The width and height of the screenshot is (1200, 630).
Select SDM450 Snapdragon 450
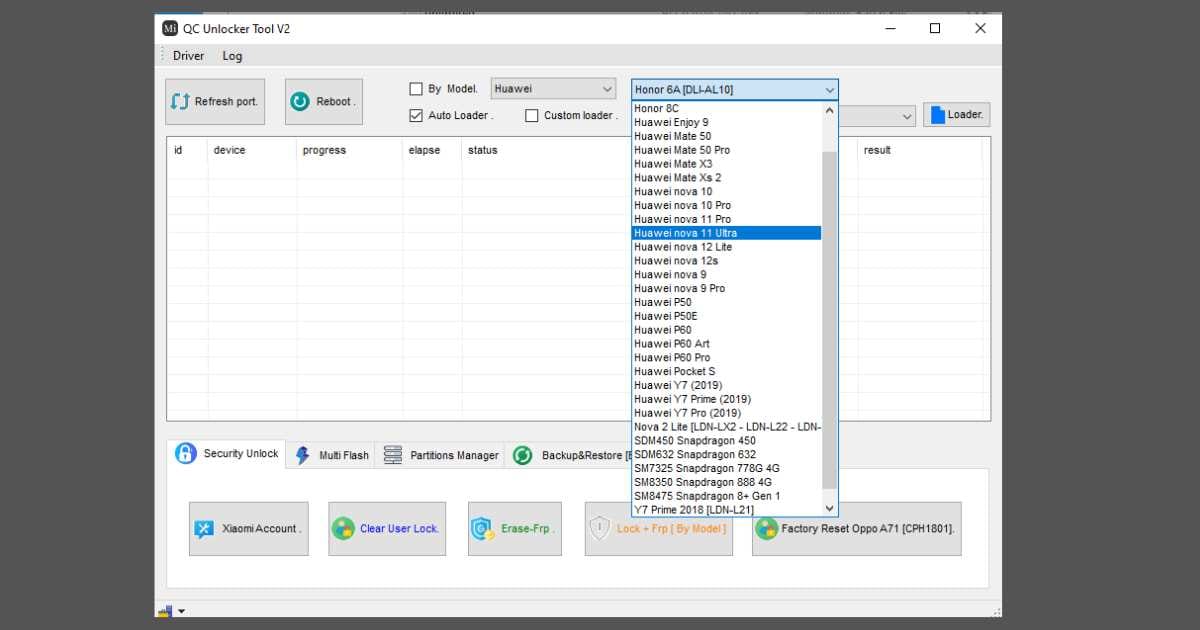[x=726, y=441]
